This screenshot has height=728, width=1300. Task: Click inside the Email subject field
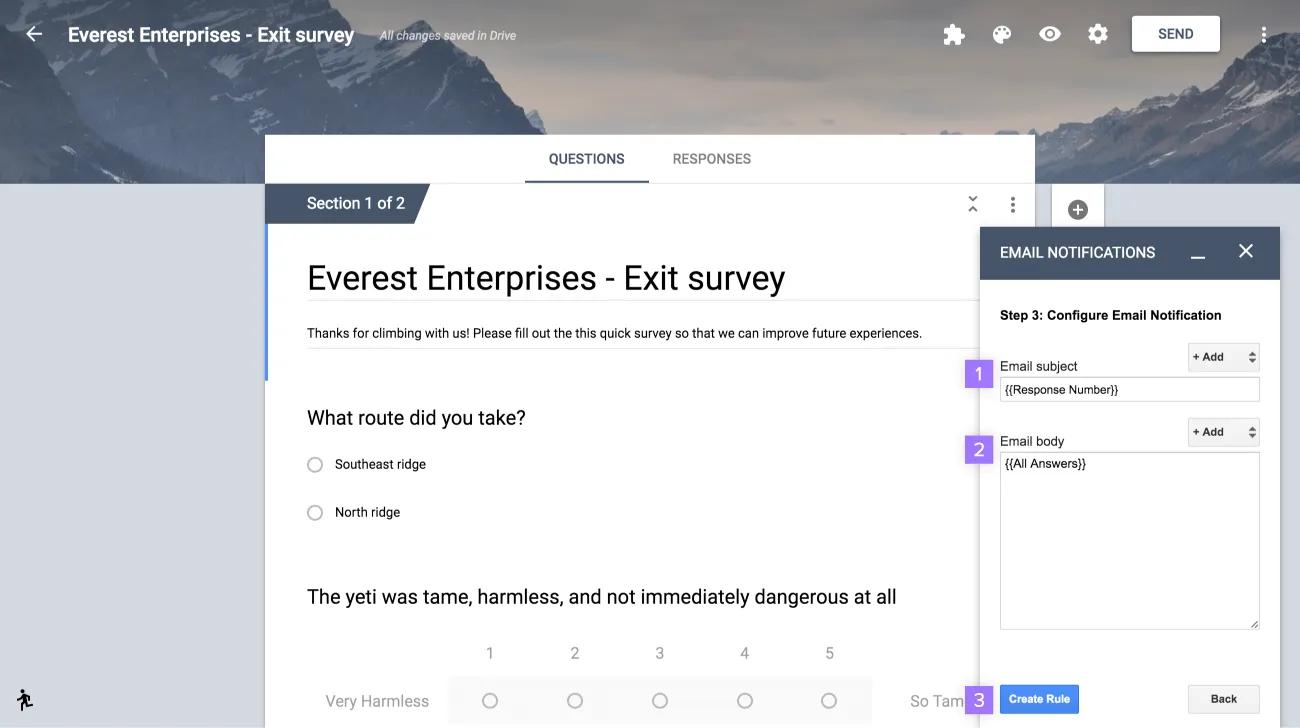(x=1129, y=390)
